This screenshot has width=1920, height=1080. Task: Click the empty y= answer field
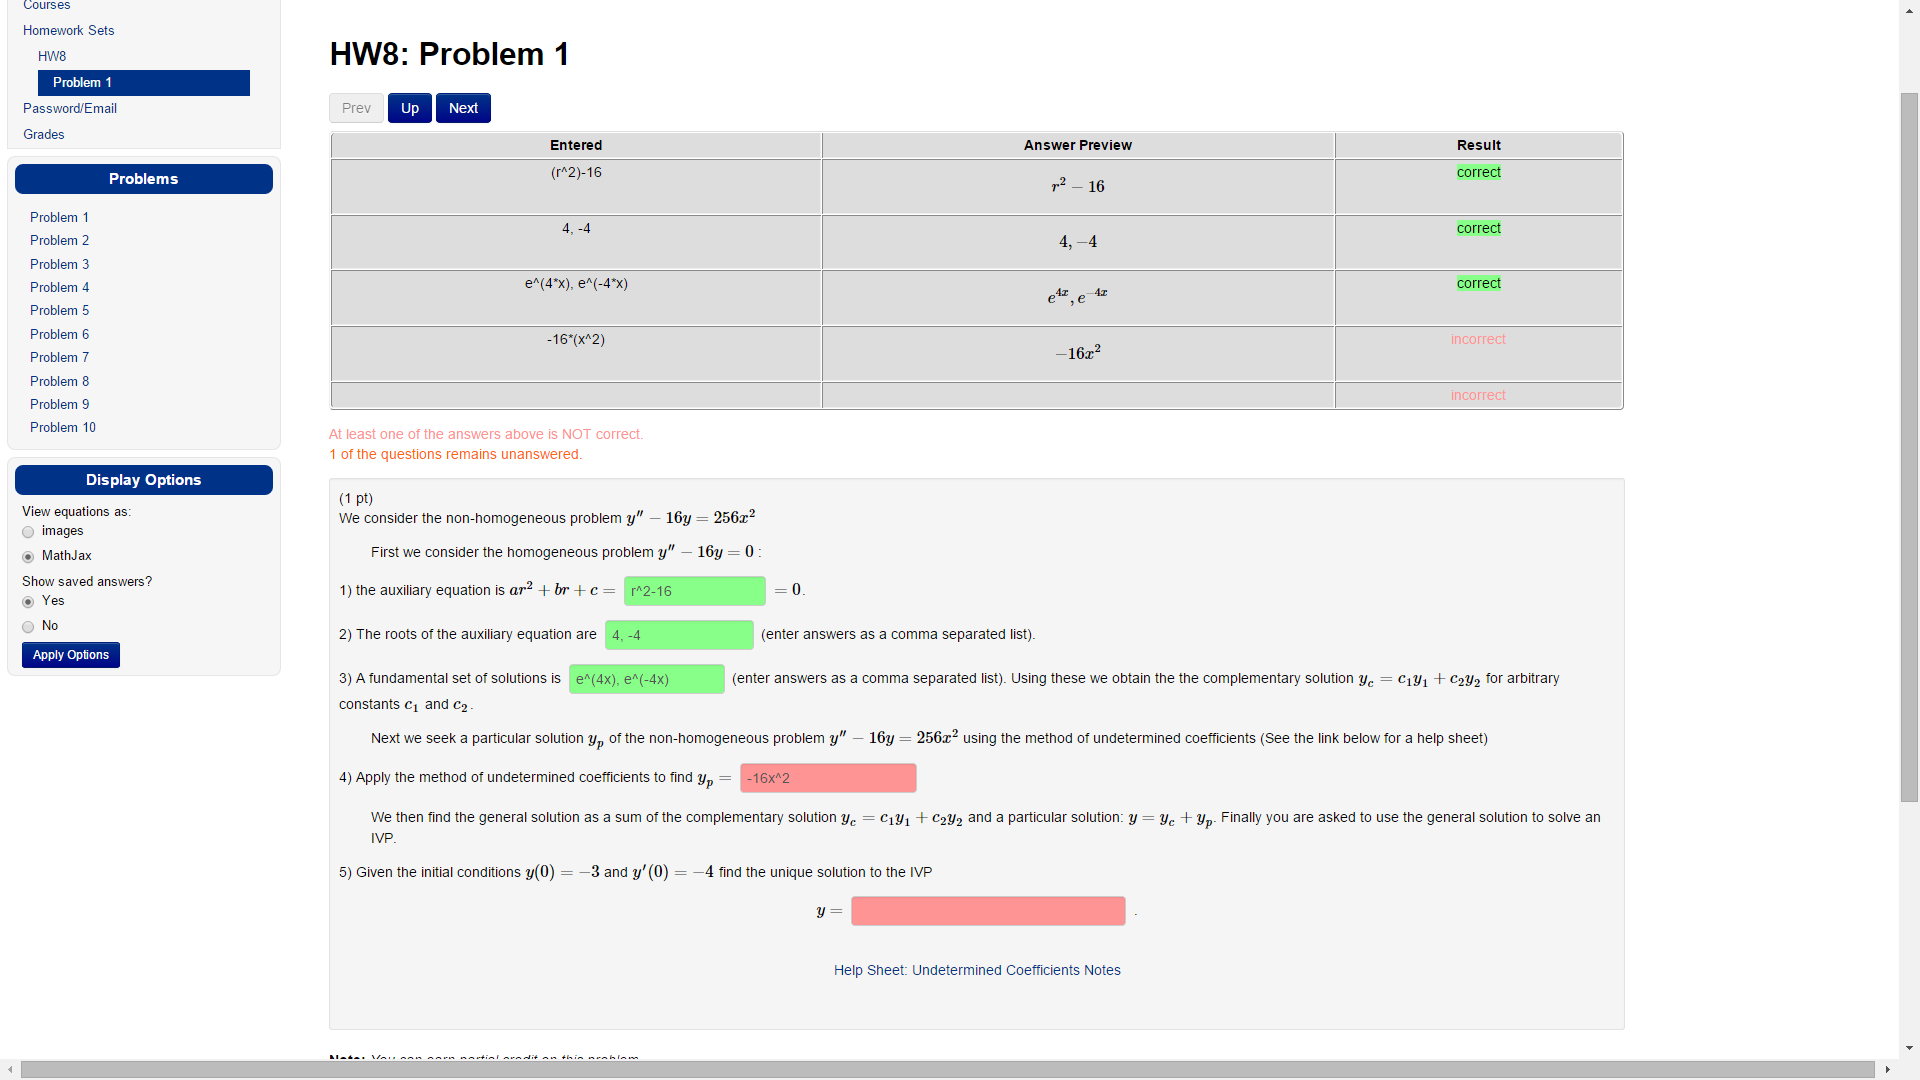[988, 911]
